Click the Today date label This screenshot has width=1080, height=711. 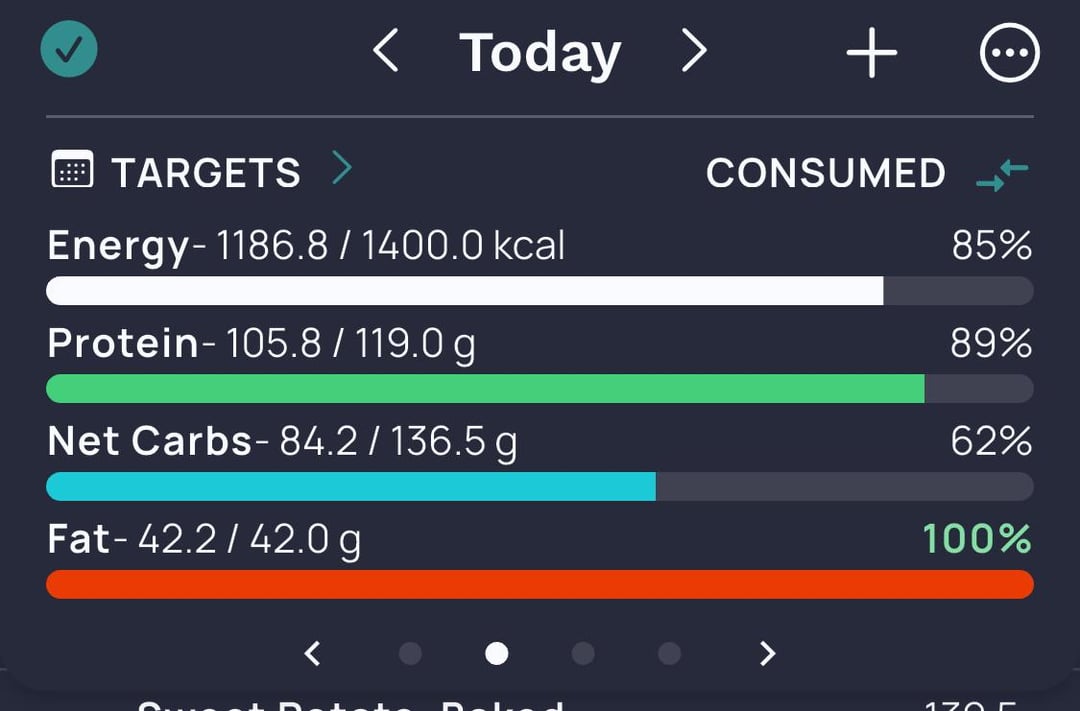[x=541, y=53]
